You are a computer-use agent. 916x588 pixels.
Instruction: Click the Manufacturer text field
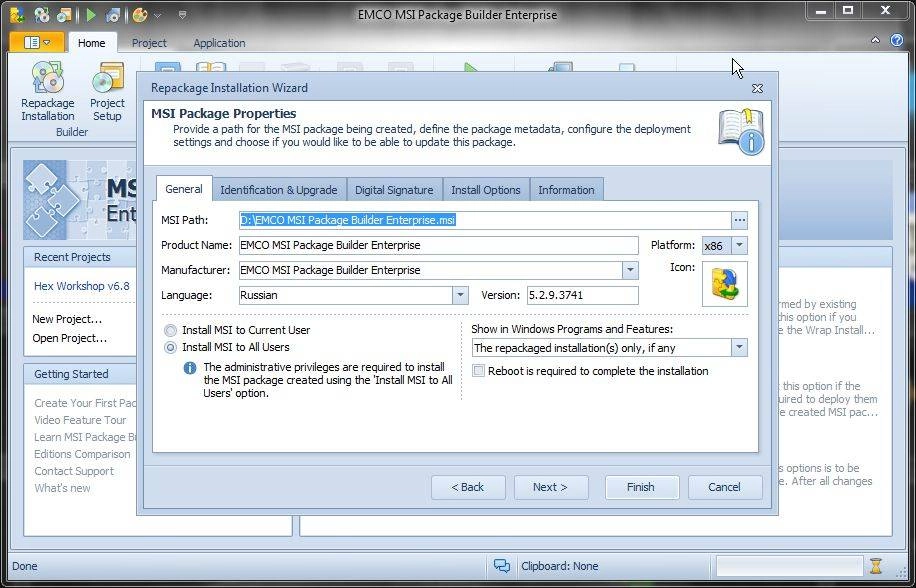pyautogui.click(x=430, y=270)
